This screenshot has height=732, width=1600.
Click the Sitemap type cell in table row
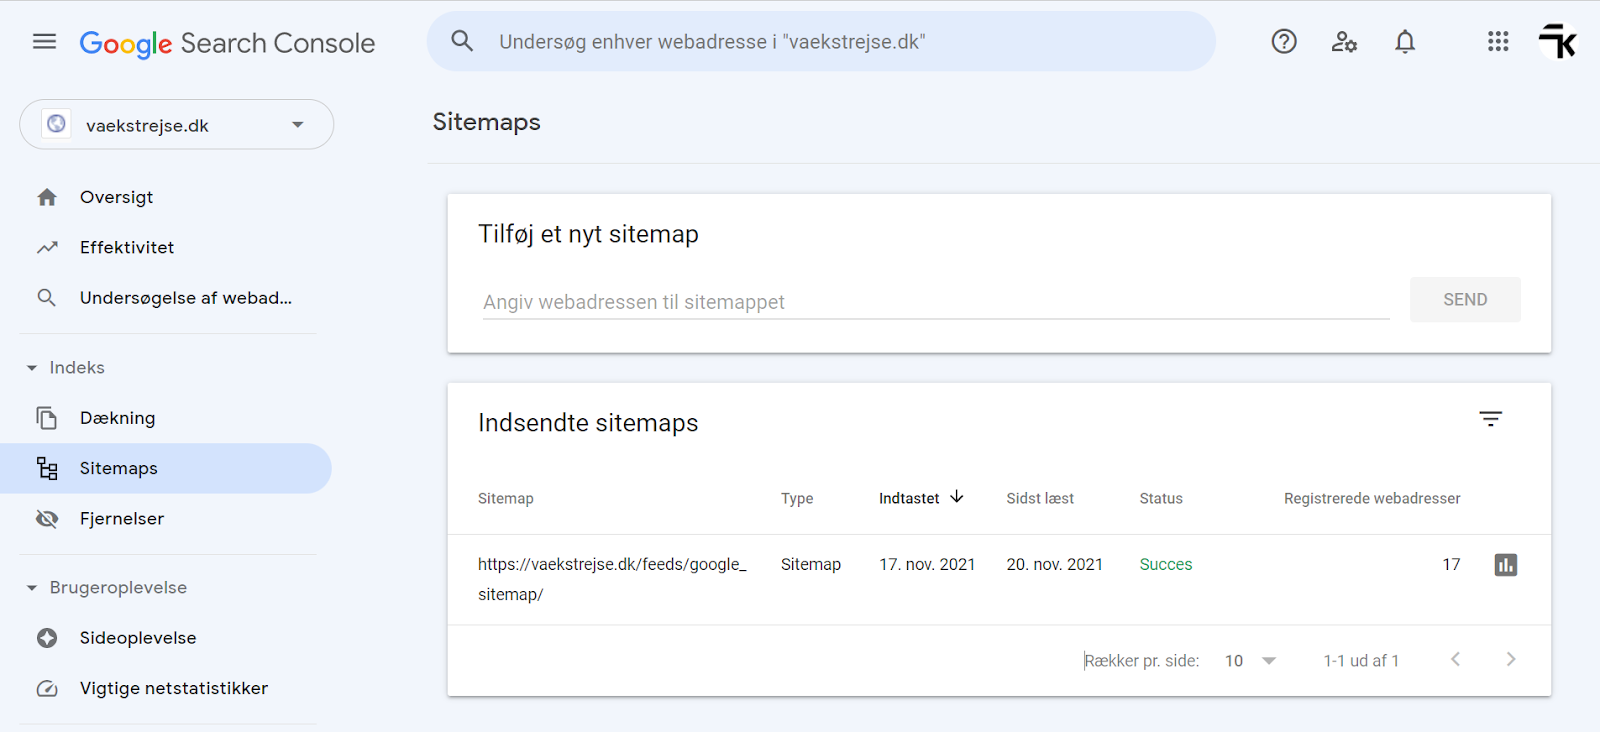point(811,564)
